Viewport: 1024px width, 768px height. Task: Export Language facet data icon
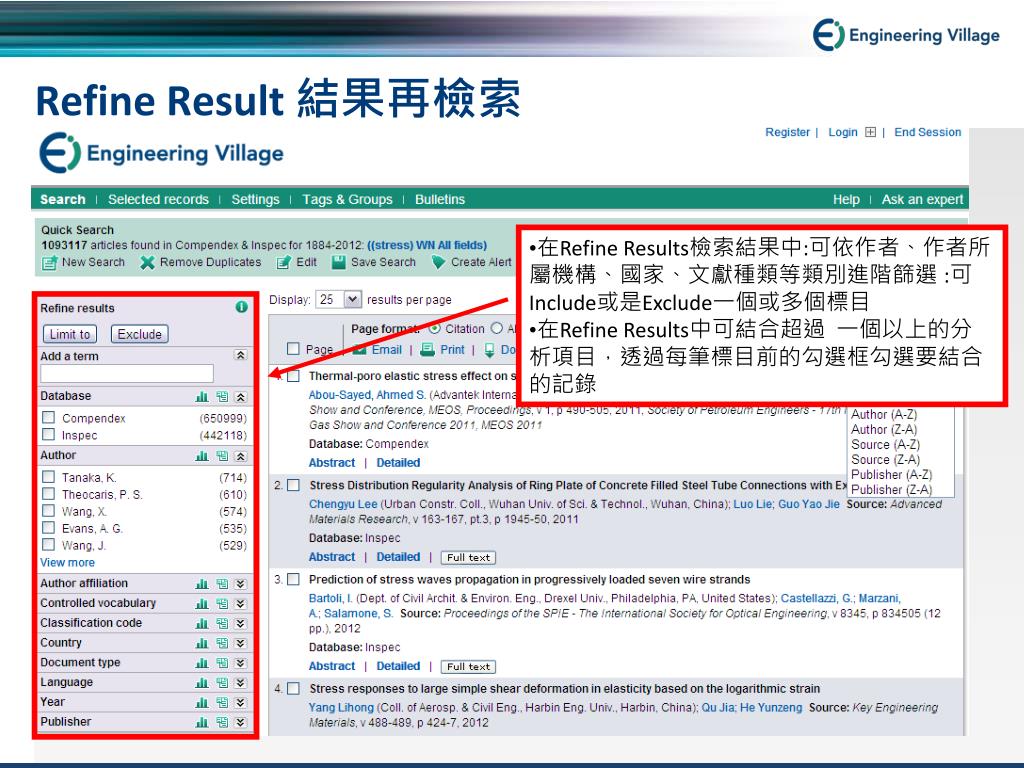click(x=223, y=682)
